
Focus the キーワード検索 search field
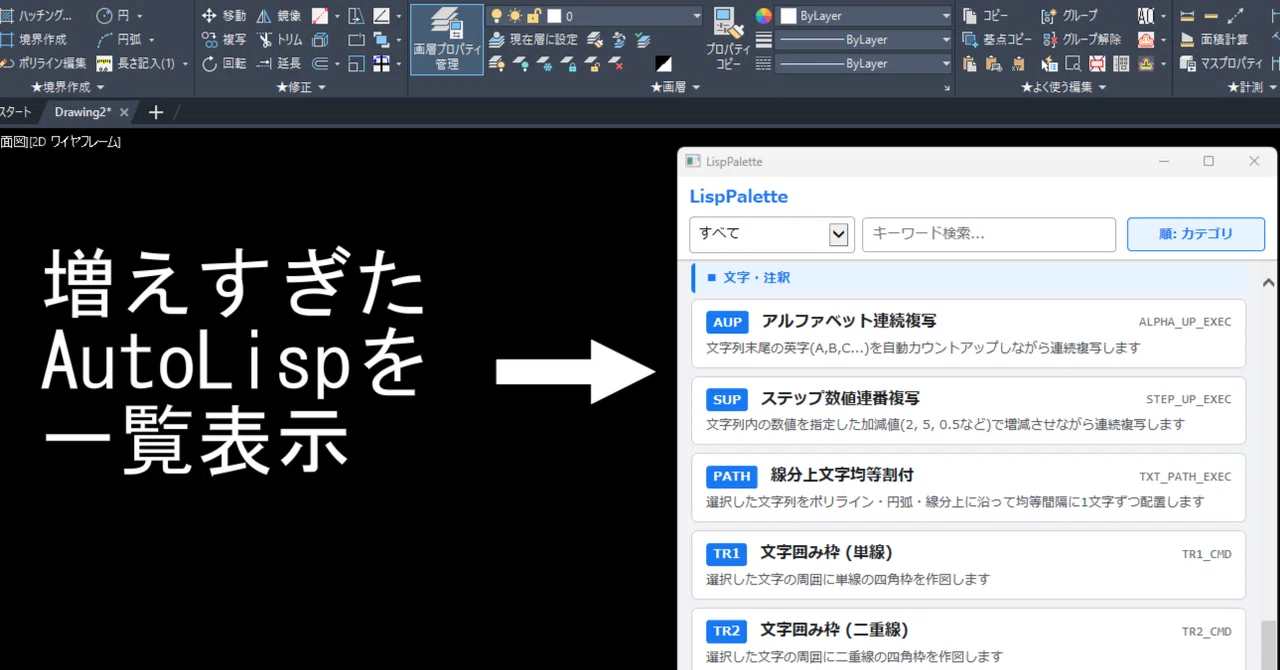[989, 234]
